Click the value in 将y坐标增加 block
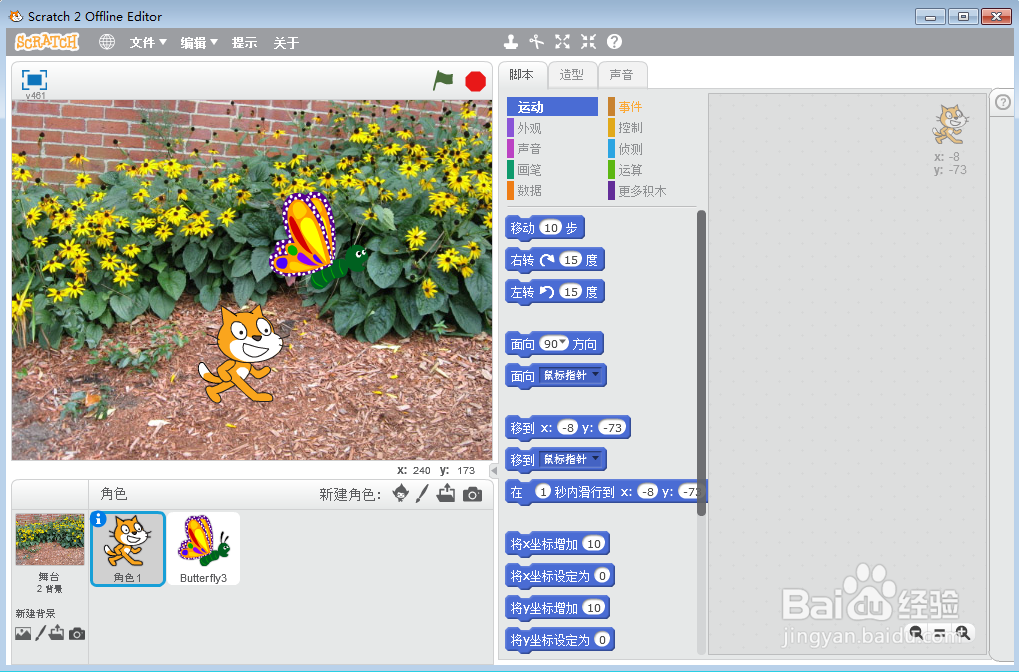 pyautogui.click(x=593, y=608)
